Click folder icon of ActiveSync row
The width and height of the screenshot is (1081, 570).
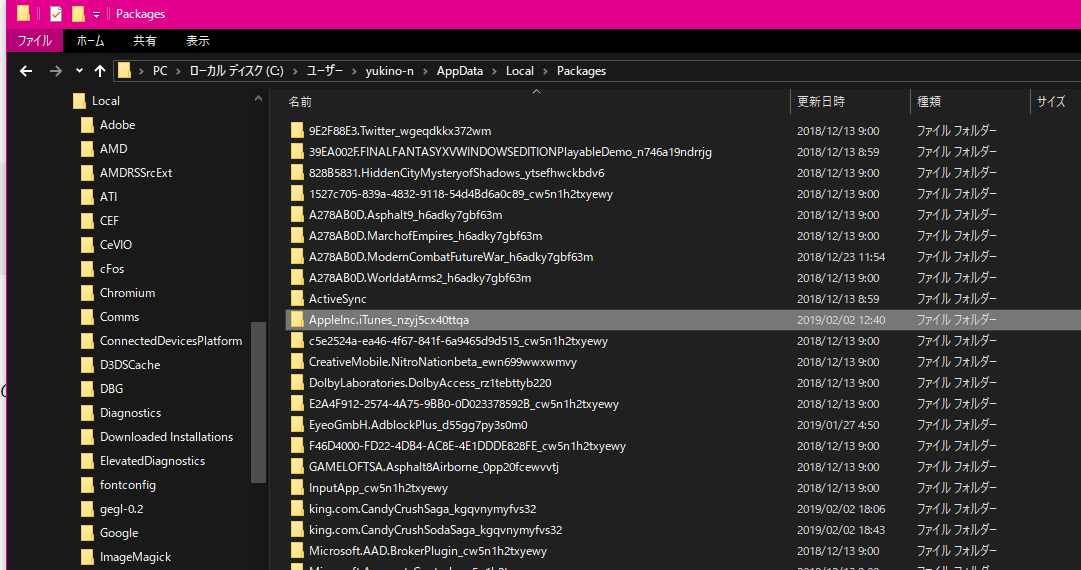tap(297, 299)
